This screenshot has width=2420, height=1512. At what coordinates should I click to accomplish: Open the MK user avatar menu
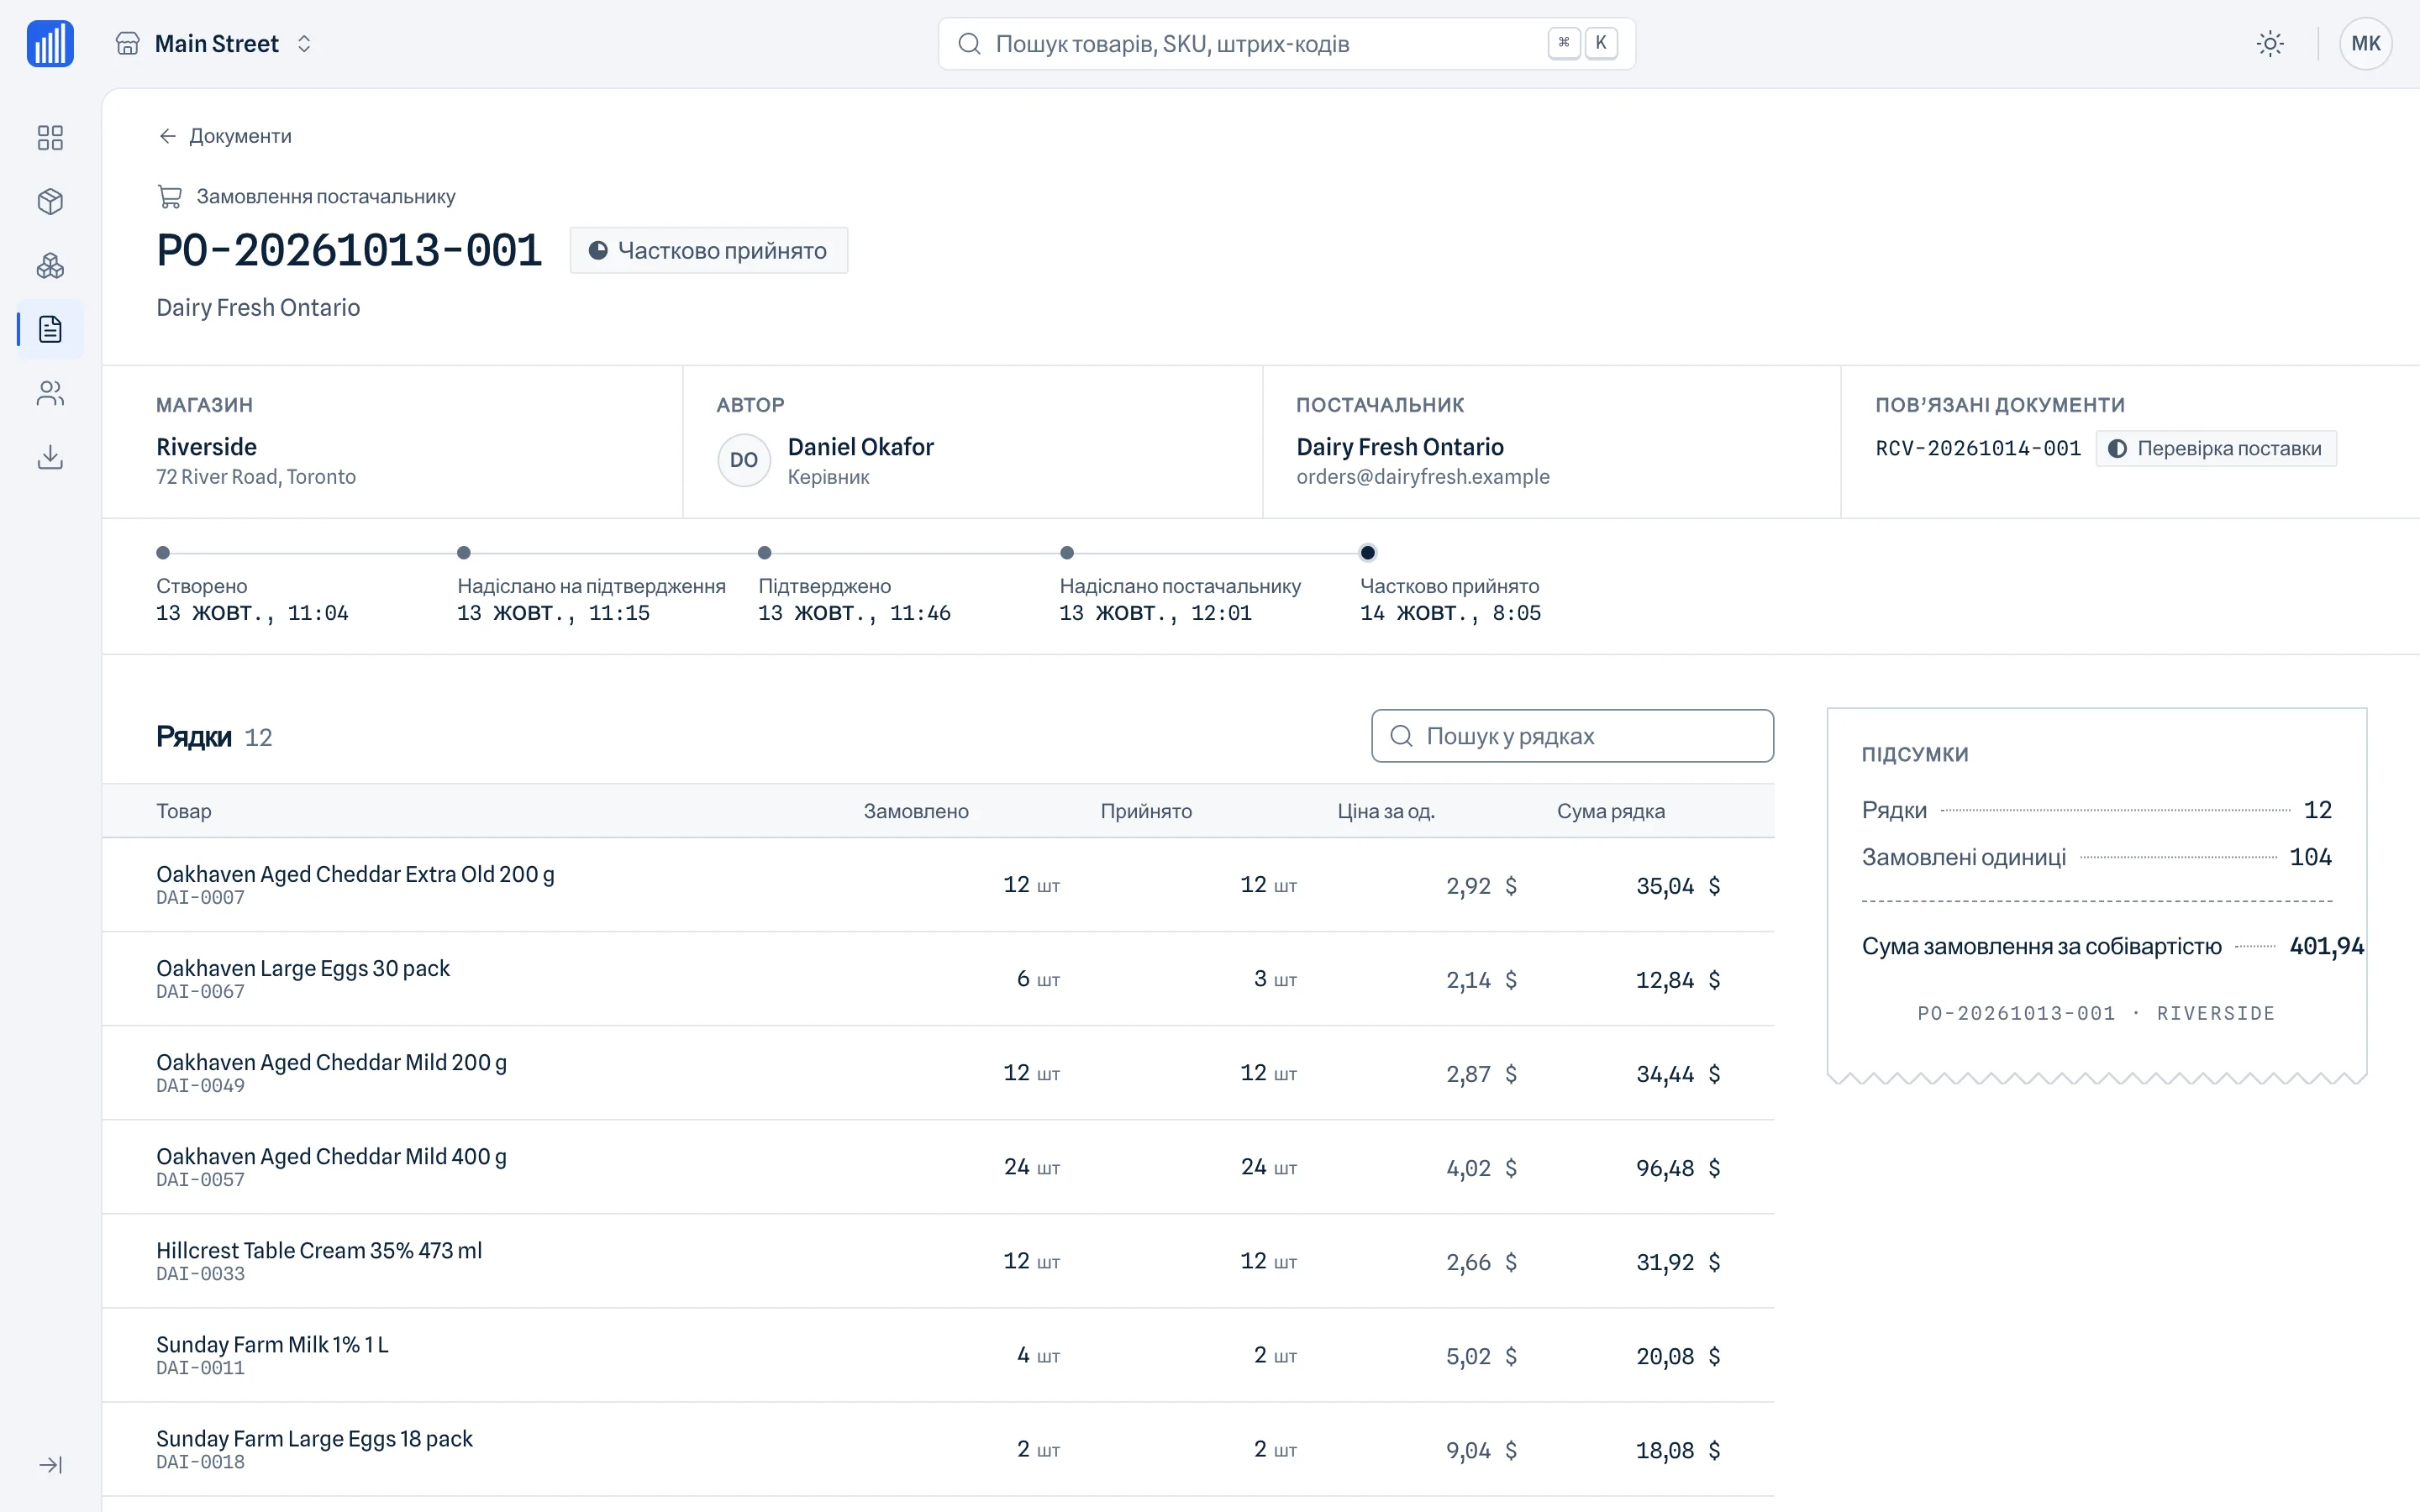(2365, 44)
